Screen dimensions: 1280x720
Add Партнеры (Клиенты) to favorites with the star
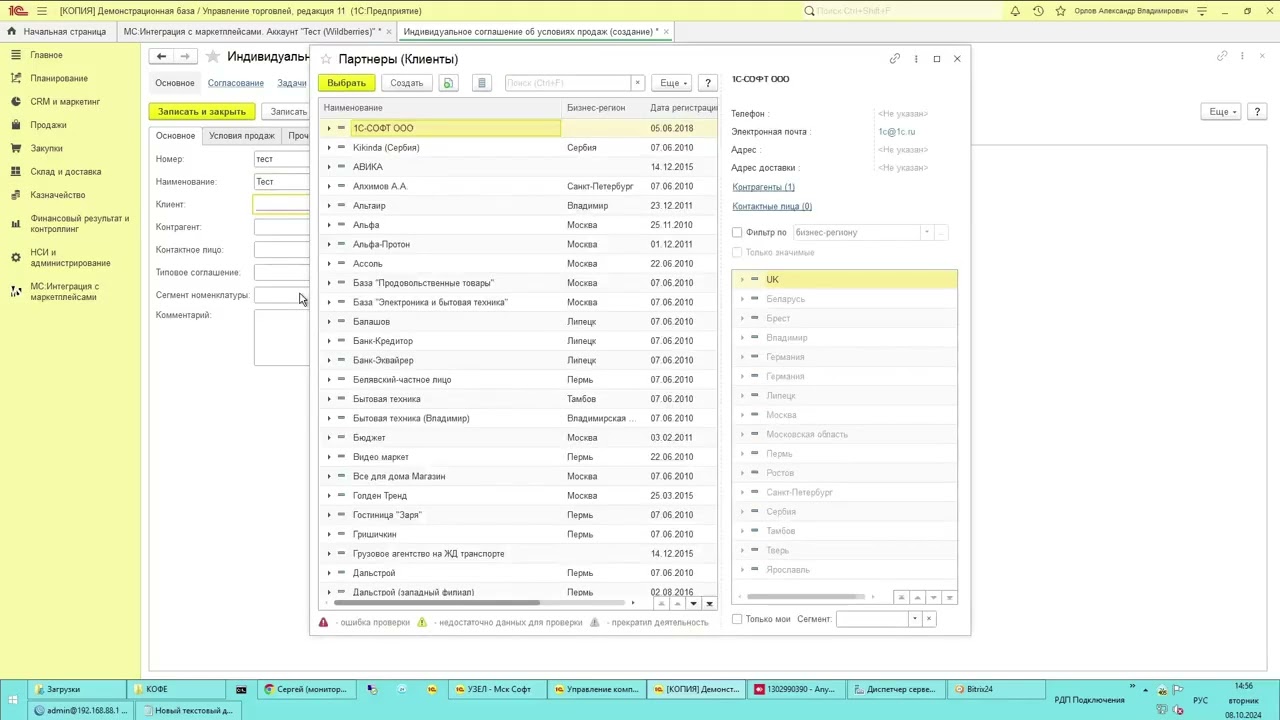tap(324, 59)
